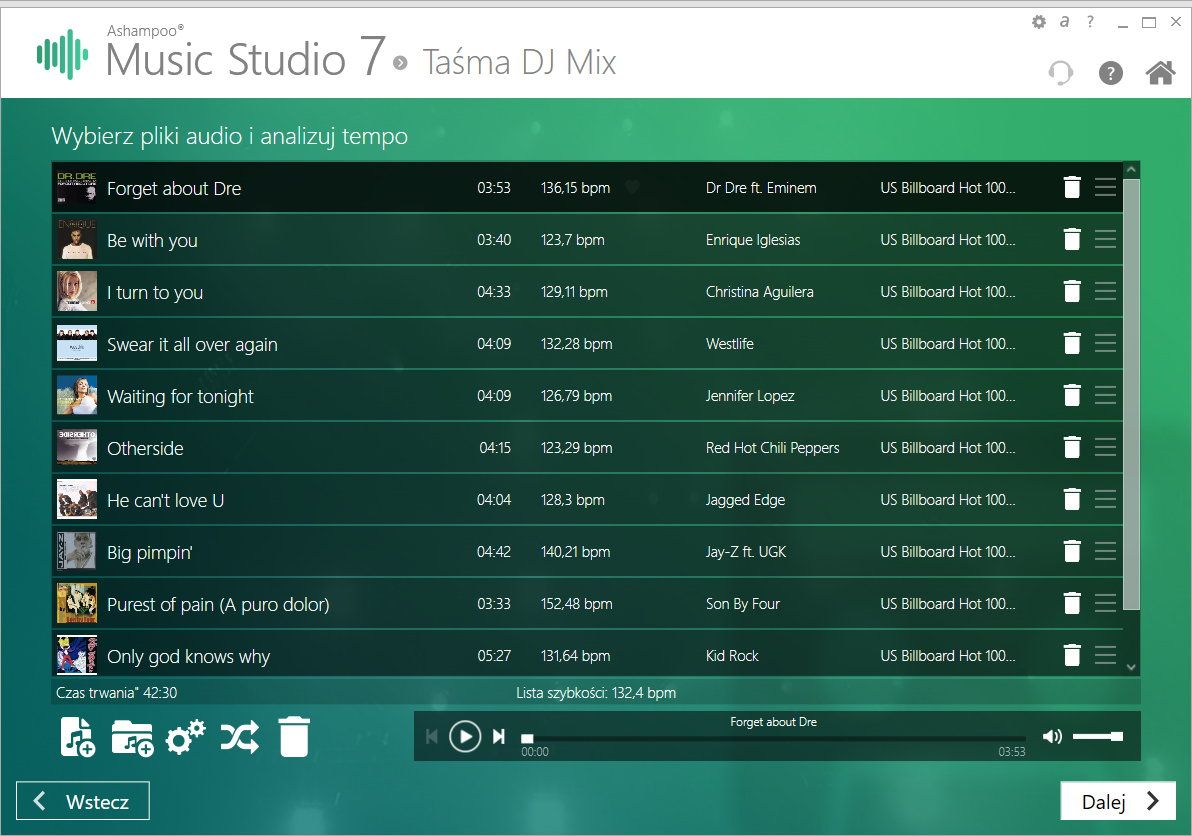This screenshot has width=1192, height=836.
Task: Clear all tracks with the large trash icon
Action: point(294,736)
